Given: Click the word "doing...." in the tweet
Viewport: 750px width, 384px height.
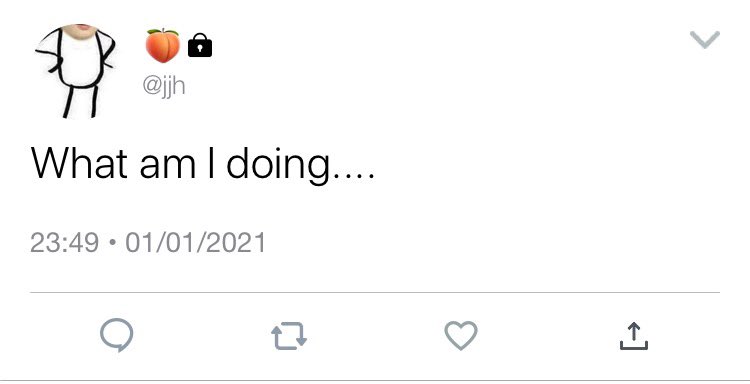Looking at the screenshot, I should [300, 165].
